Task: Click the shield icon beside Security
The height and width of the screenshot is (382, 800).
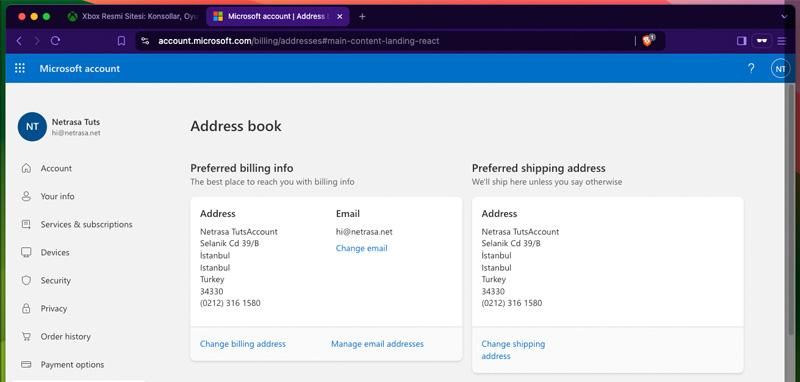Action: coord(26,281)
